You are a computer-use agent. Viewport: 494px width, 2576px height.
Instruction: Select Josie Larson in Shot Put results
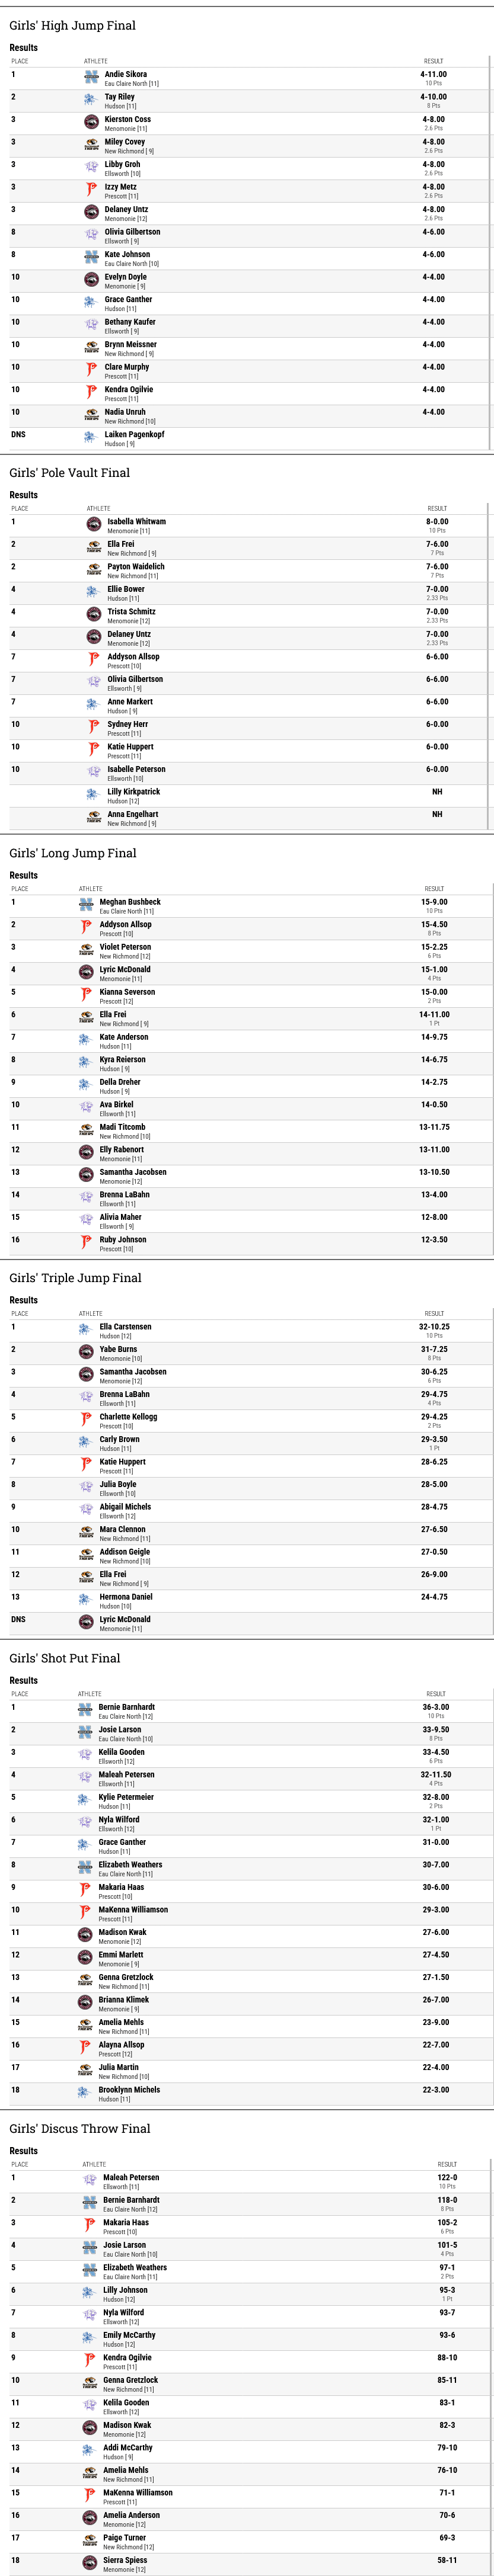[x=120, y=1728]
